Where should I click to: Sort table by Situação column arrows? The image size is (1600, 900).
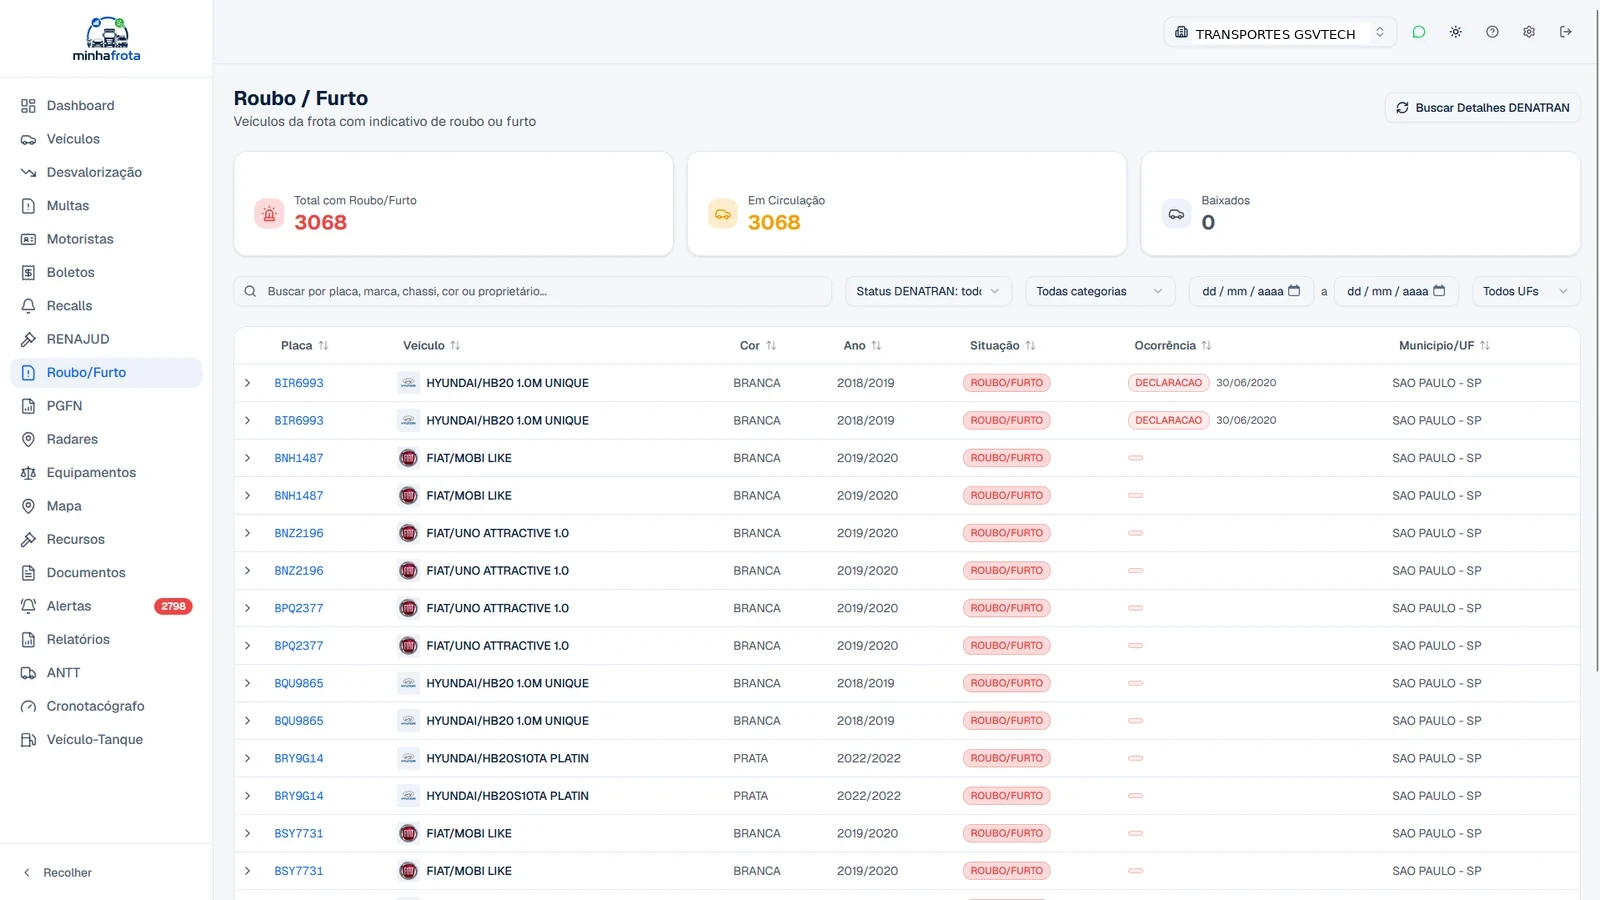pyautogui.click(x=1030, y=346)
